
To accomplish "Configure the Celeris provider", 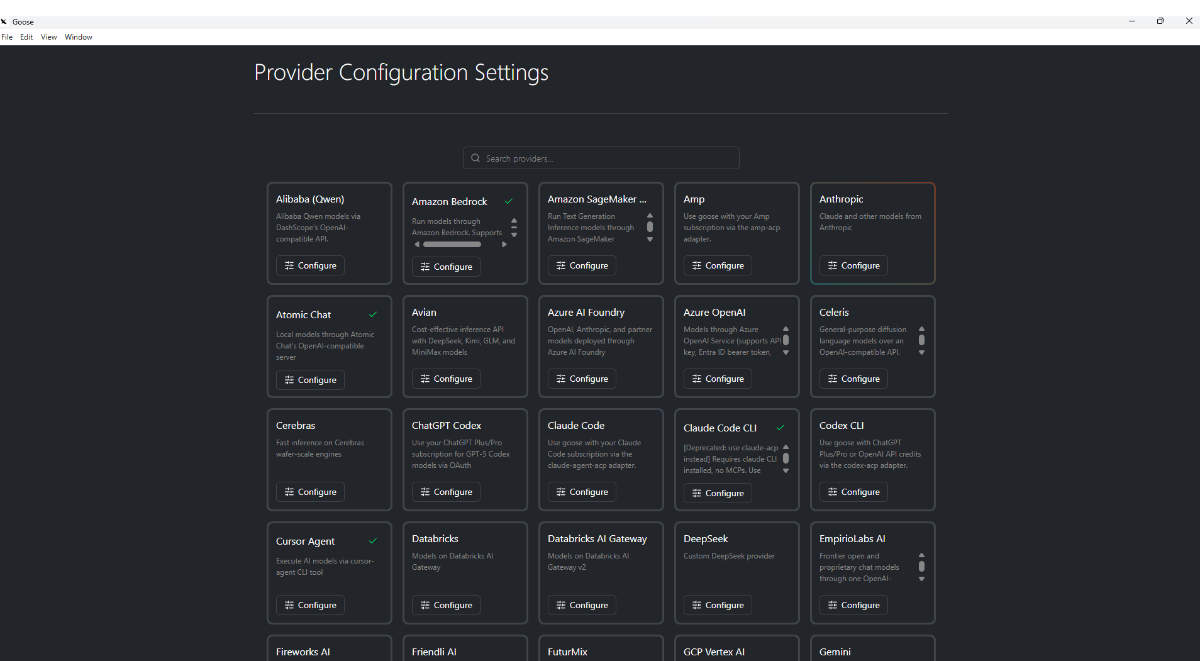I will coord(853,379).
